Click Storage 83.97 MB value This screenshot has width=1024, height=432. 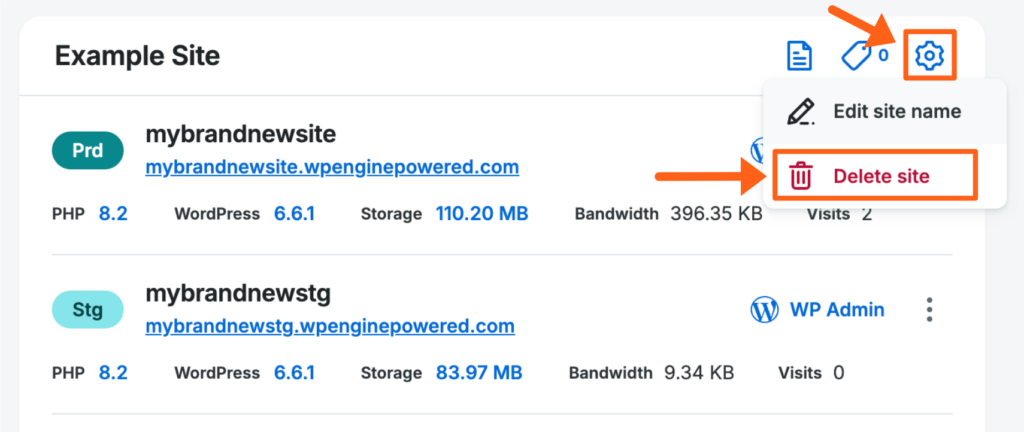[x=478, y=373]
